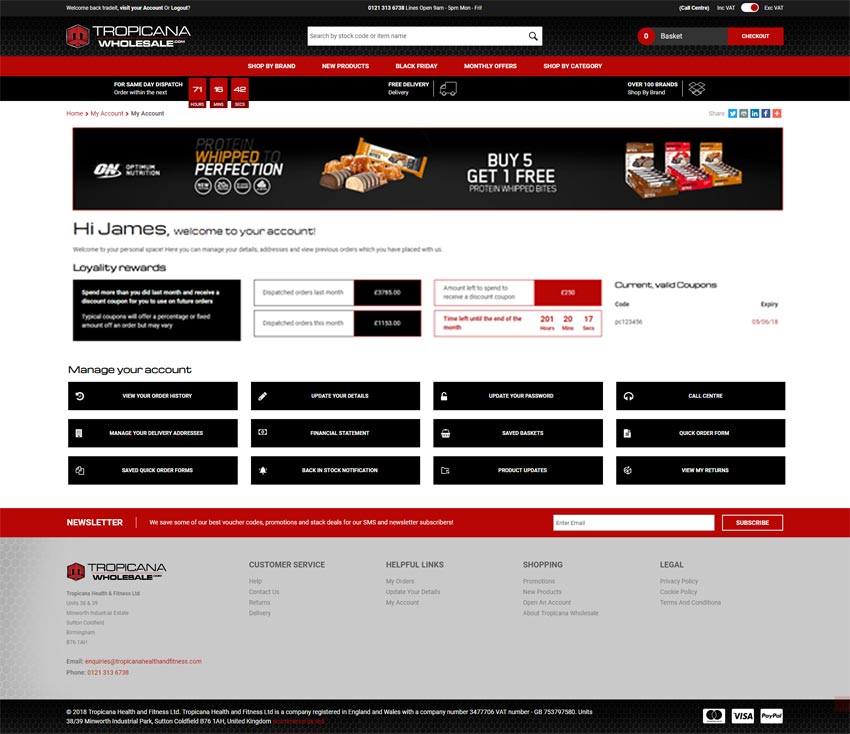850x734 pixels.
Task: Open footer Privacy Policy link
Action: (679, 581)
